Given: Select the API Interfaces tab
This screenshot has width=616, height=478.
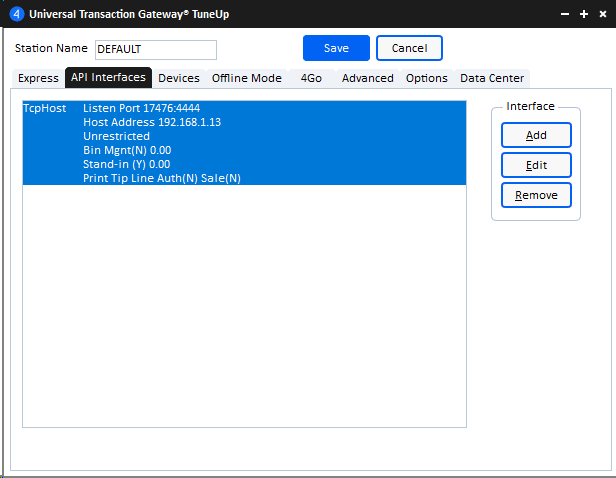Looking at the screenshot, I should (x=108, y=77).
